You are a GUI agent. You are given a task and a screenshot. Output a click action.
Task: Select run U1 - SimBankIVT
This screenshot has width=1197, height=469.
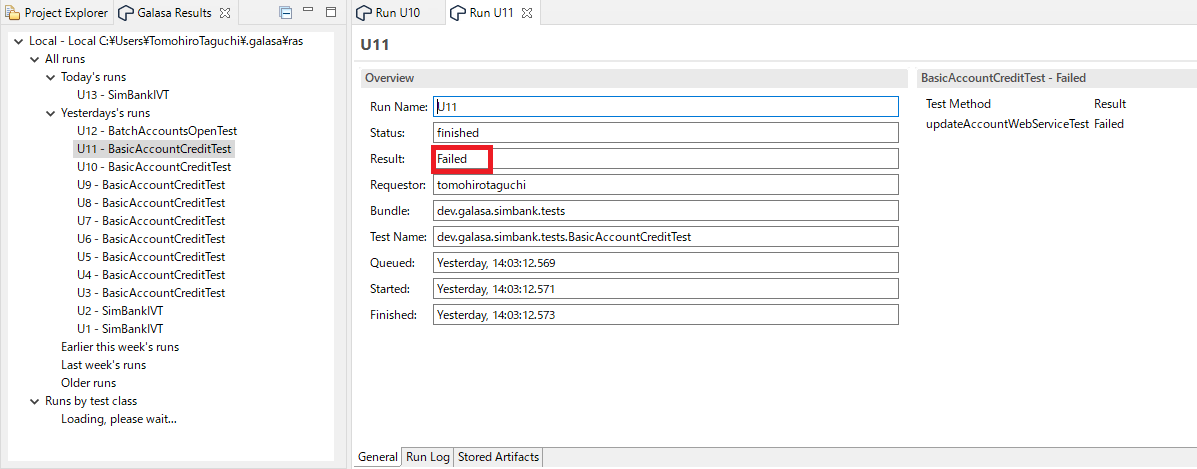120,329
